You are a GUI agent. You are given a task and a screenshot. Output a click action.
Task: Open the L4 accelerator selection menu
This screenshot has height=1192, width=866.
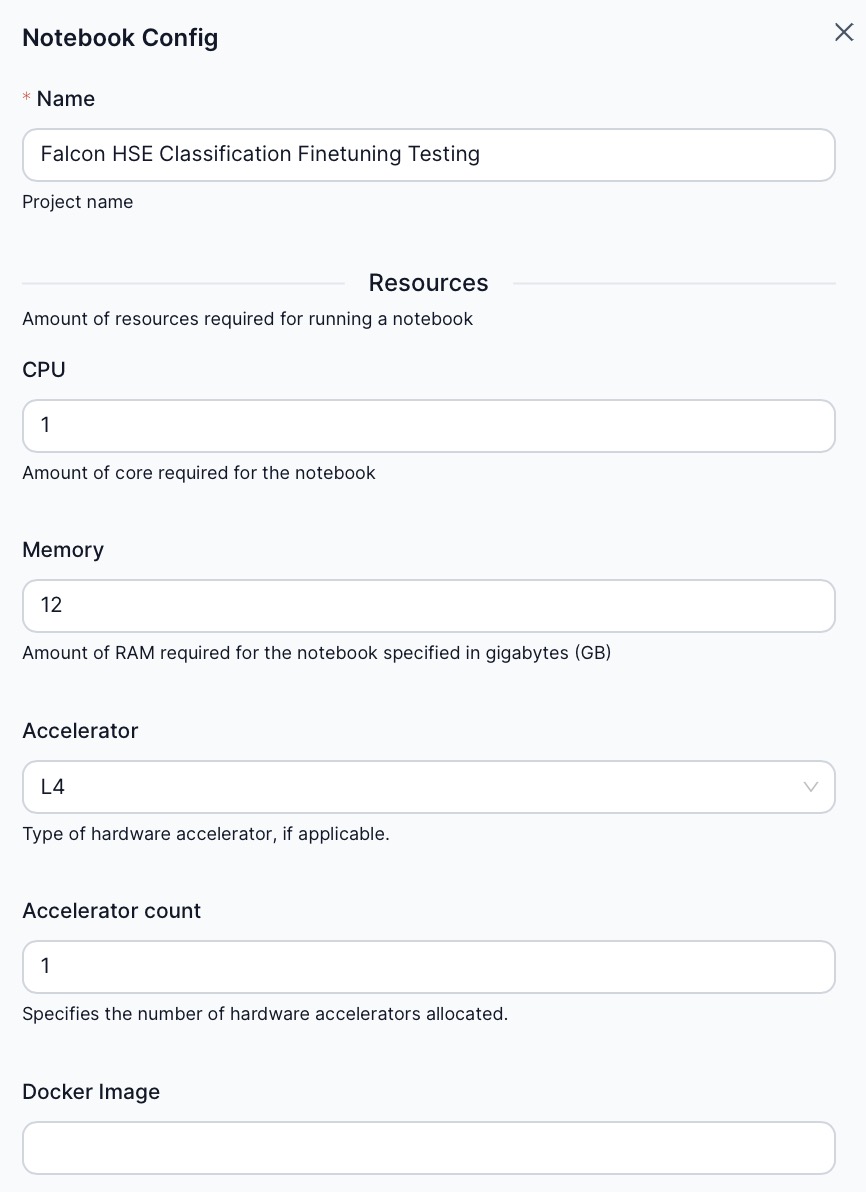point(428,787)
